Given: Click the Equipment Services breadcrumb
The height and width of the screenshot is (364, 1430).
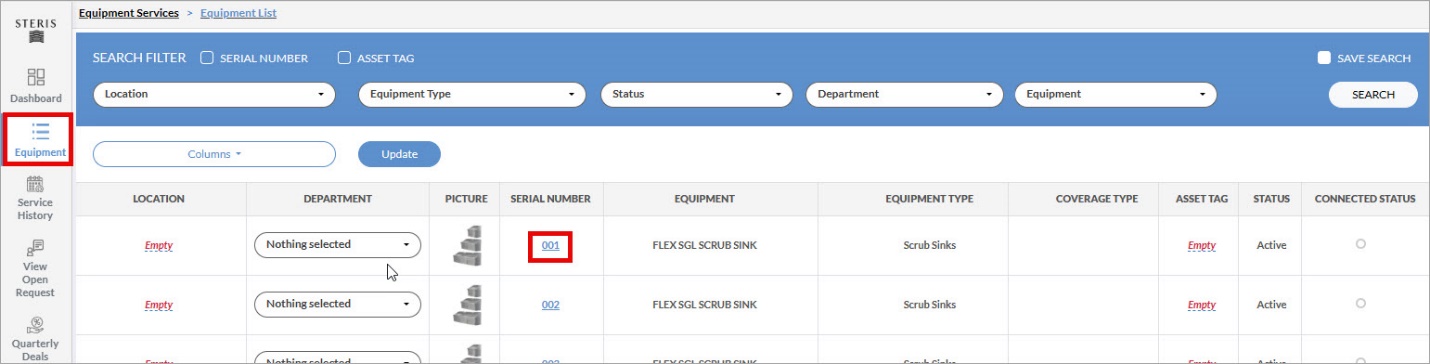Looking at the screenshot, I should [x=129, y=13].
